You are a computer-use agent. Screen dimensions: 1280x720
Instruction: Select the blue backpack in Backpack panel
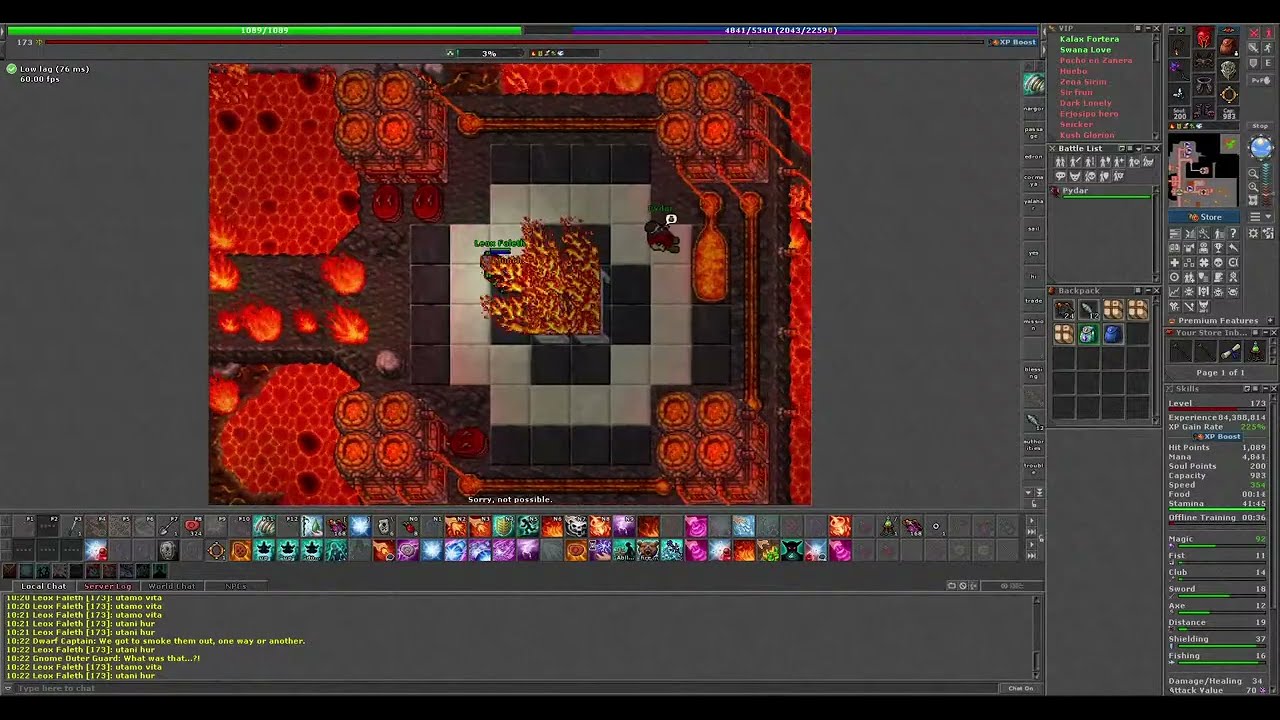click(1113, 334)
